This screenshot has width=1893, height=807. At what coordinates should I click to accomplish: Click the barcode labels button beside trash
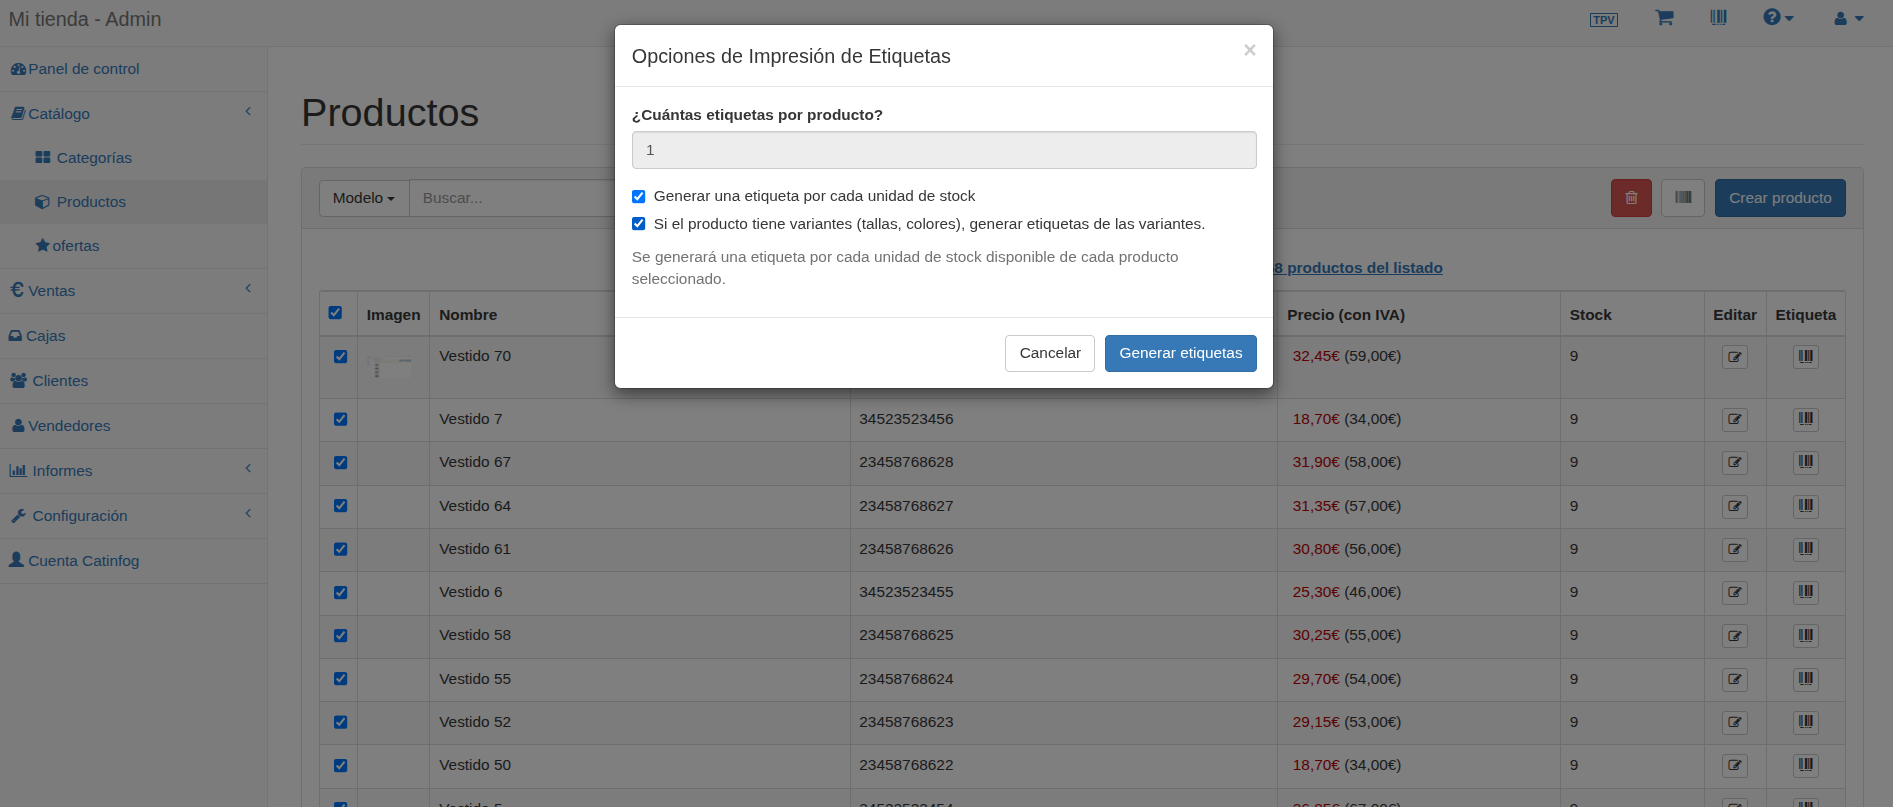point(1683,198)
